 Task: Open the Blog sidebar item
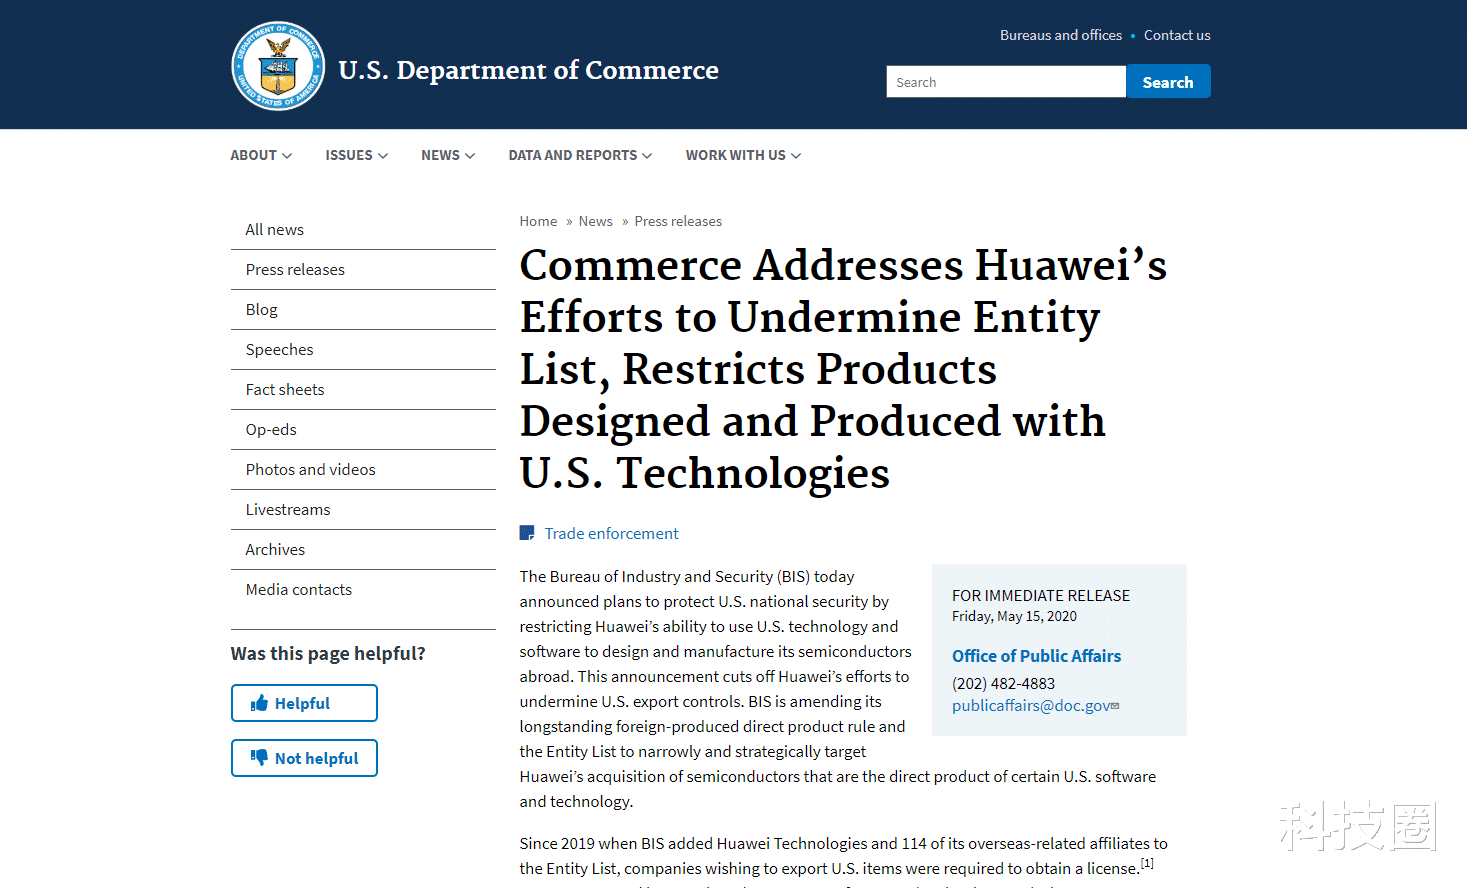pyautogui.click(x=363, y=310)
